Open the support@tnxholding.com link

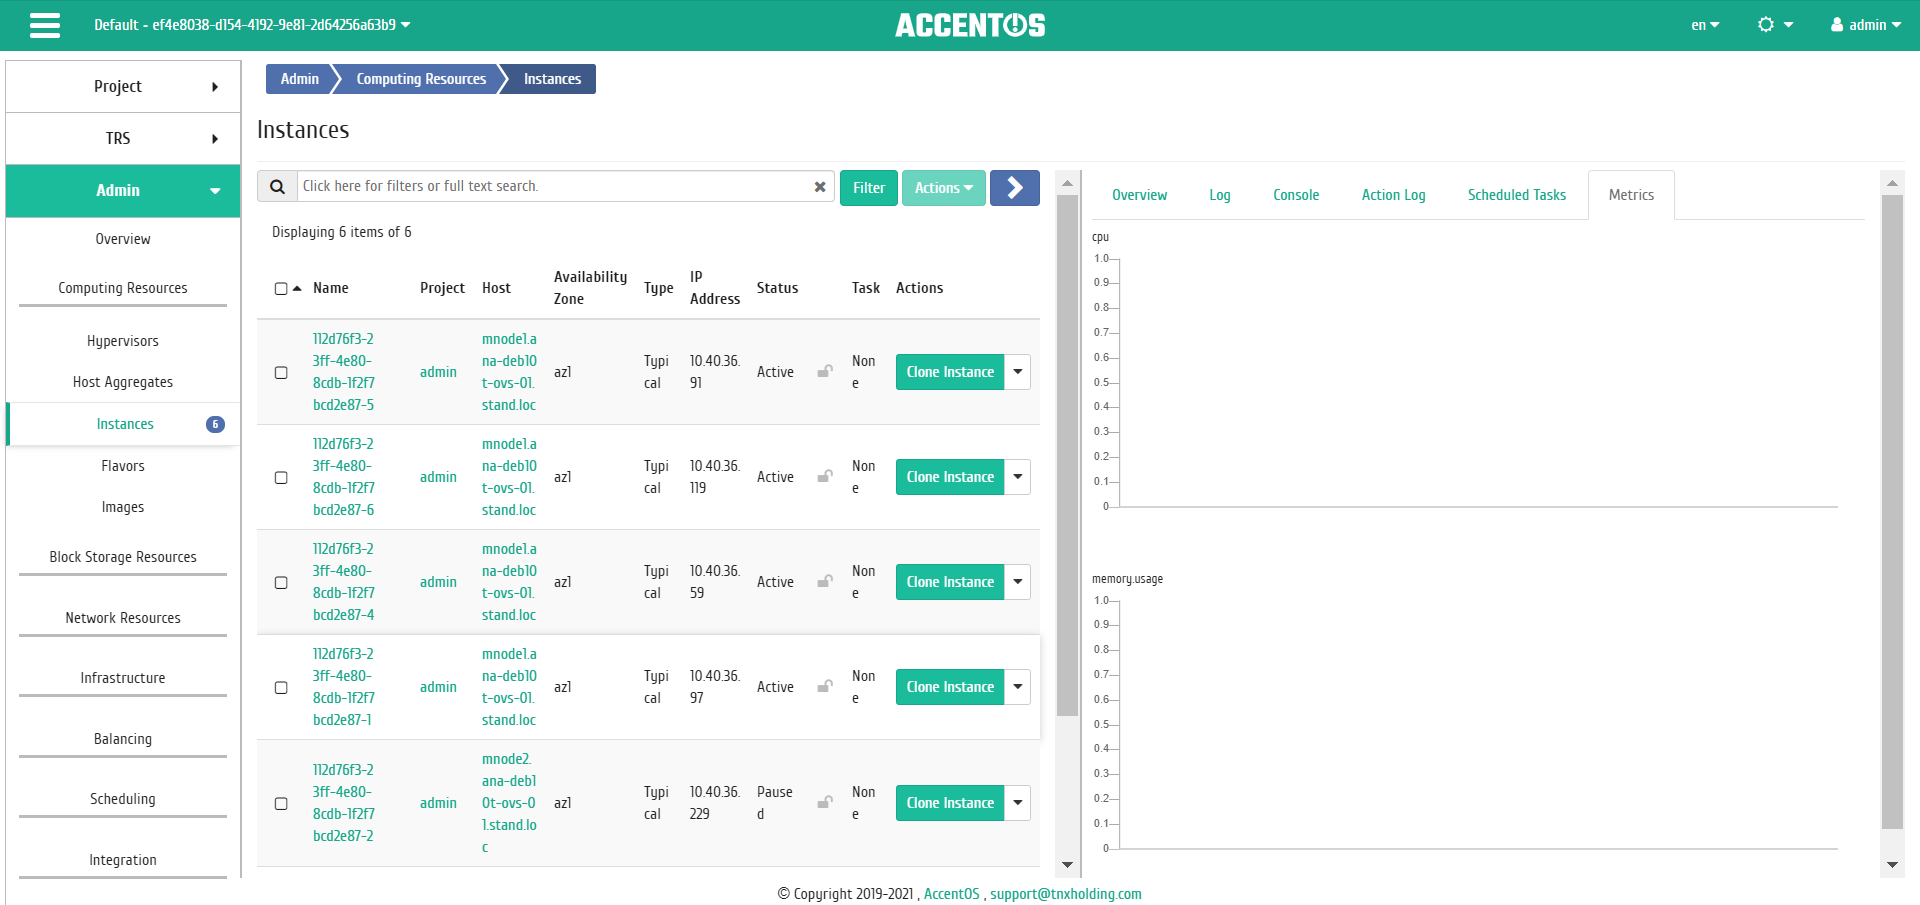tap(1066, 894)
